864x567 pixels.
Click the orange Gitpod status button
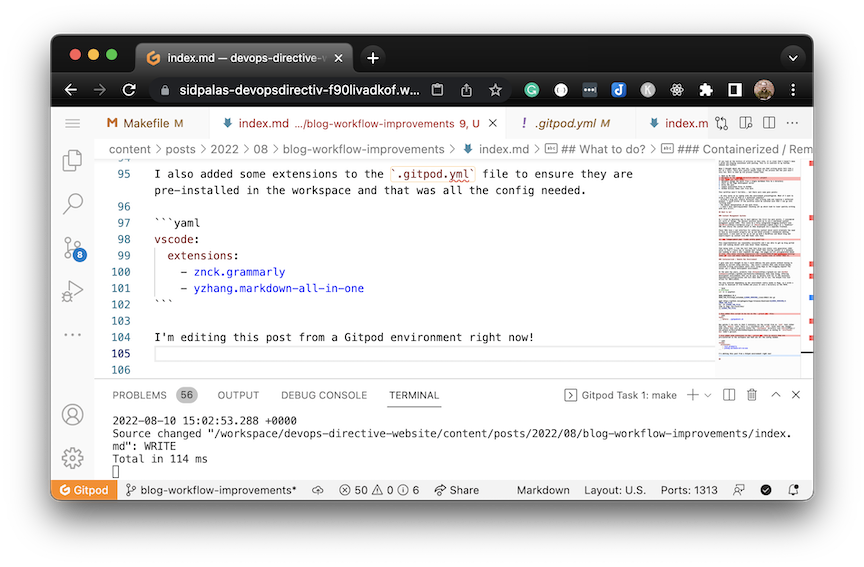(x=84, y=490)
